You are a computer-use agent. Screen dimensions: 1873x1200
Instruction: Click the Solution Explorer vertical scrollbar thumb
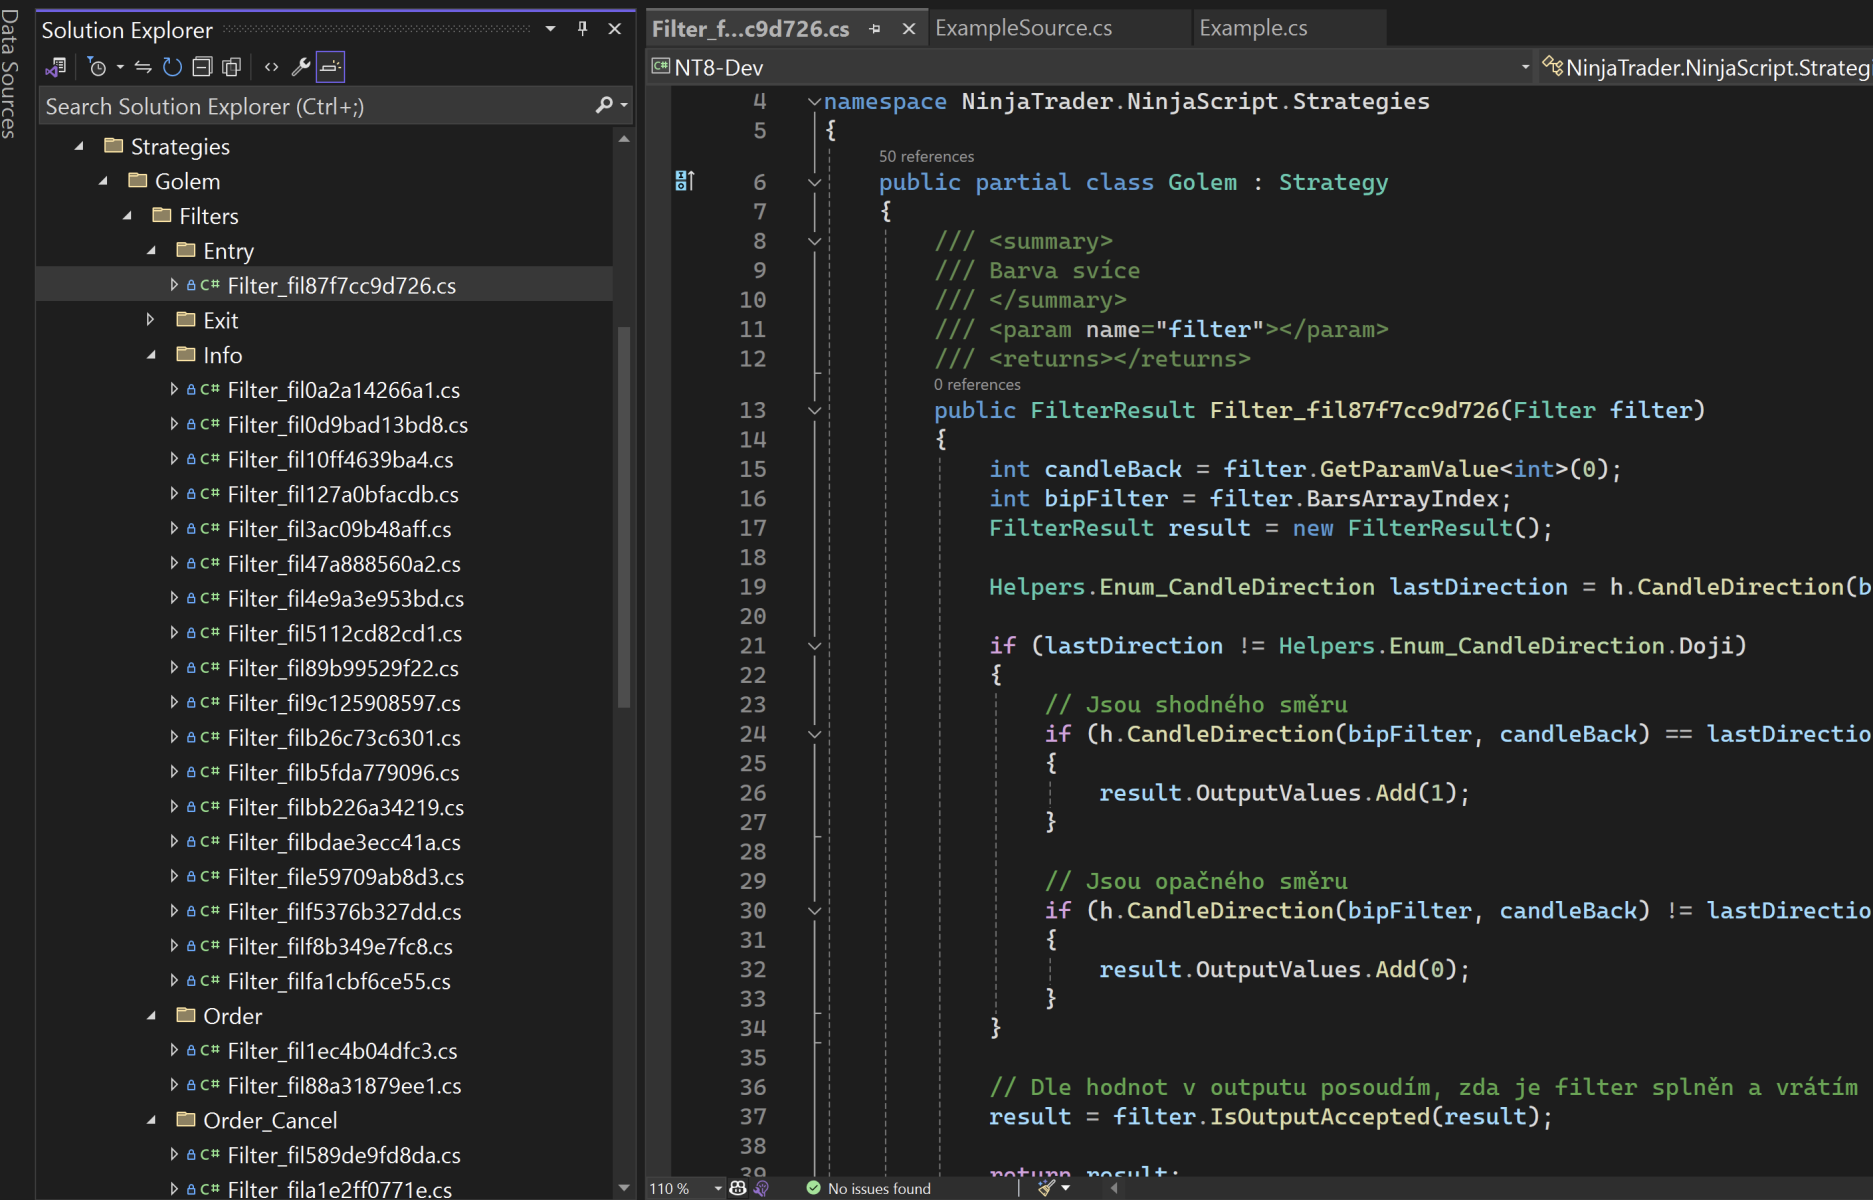click(624, 515)
